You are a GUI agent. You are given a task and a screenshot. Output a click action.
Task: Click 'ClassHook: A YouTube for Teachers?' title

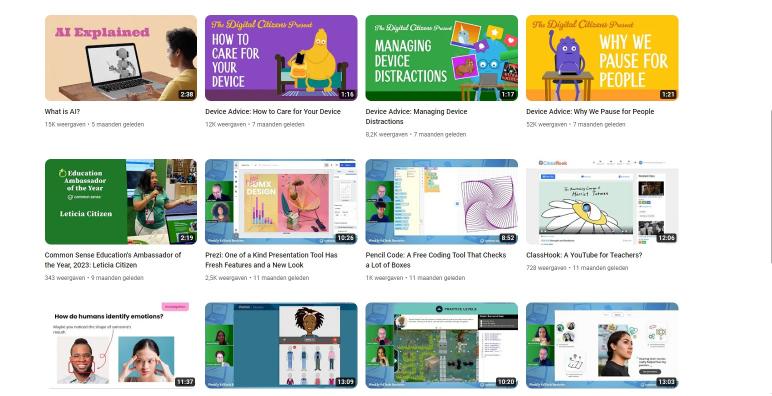point(584,255)
